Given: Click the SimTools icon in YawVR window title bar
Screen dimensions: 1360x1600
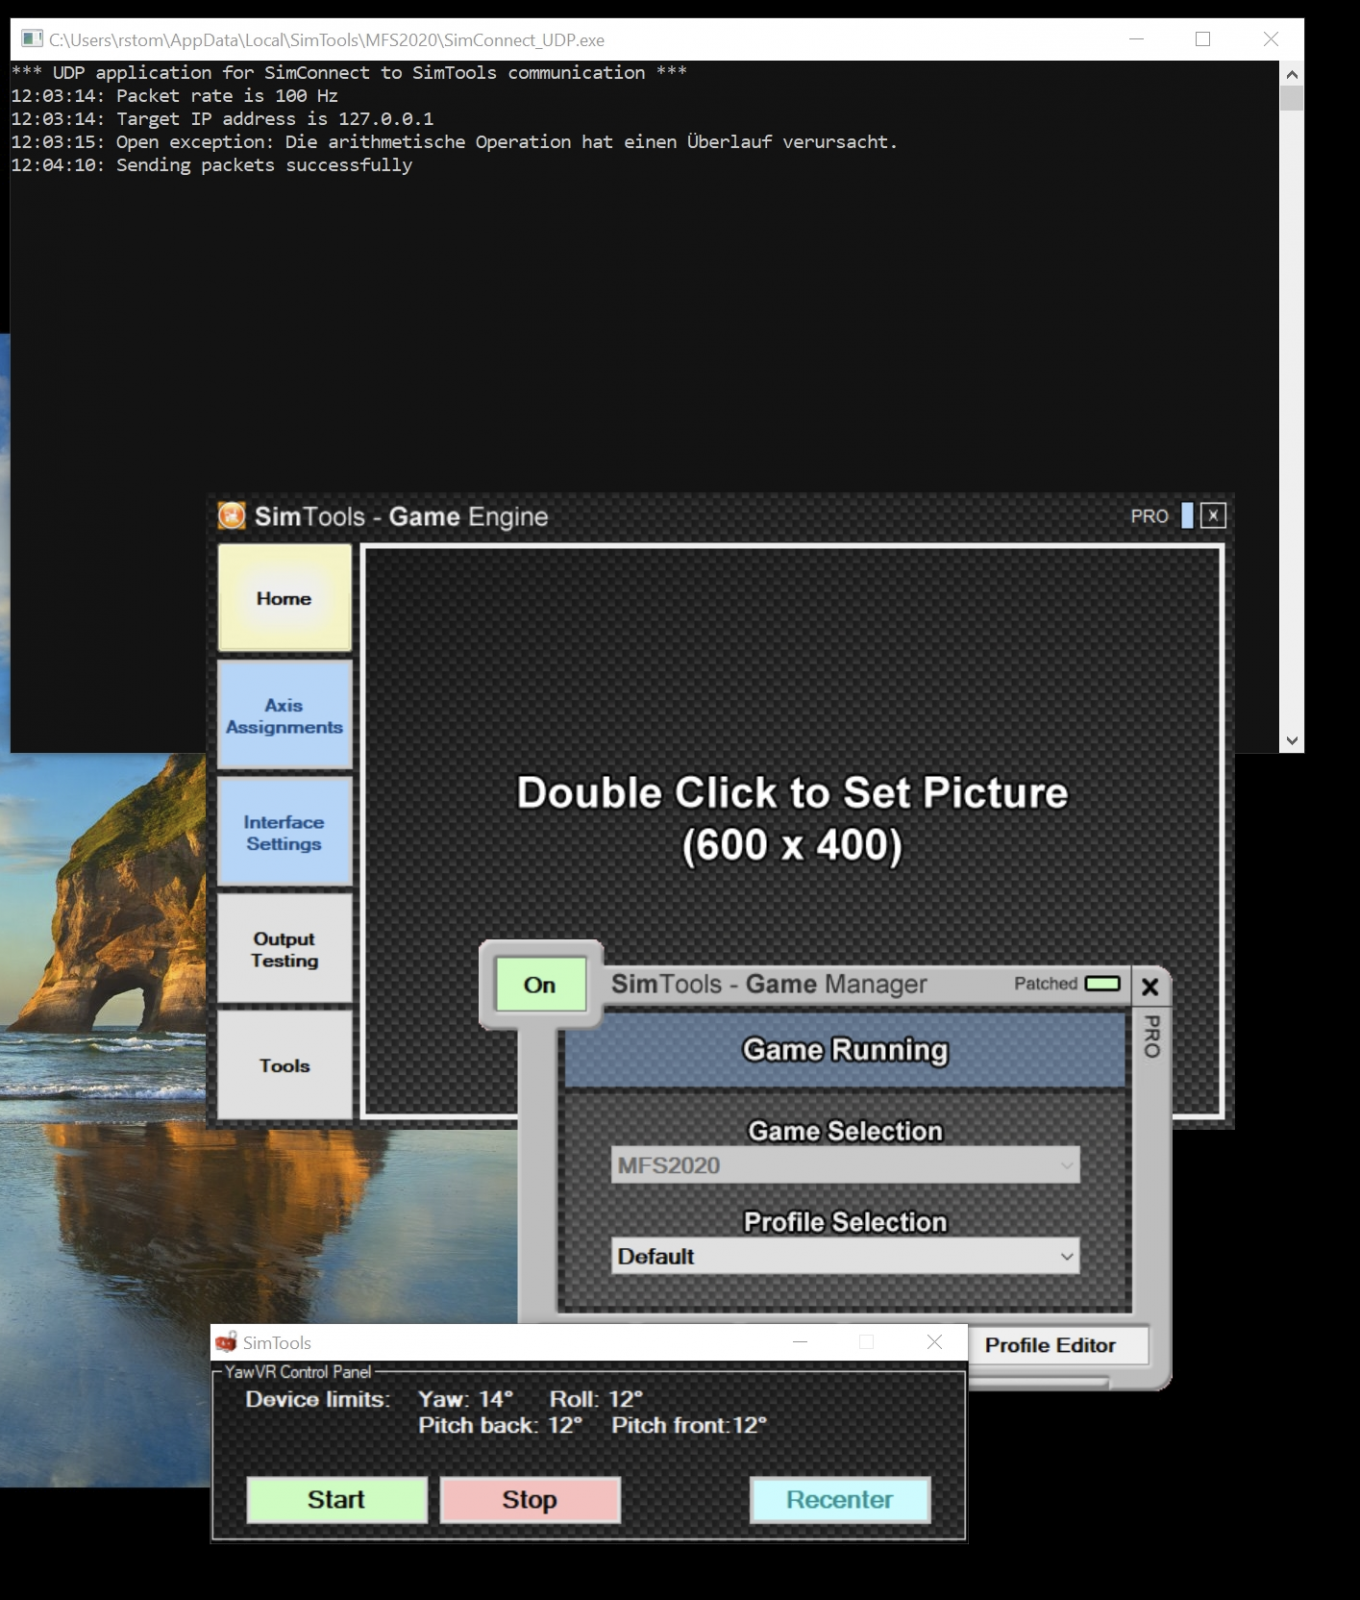Looking at the screenshot, I should point(226,1342).
